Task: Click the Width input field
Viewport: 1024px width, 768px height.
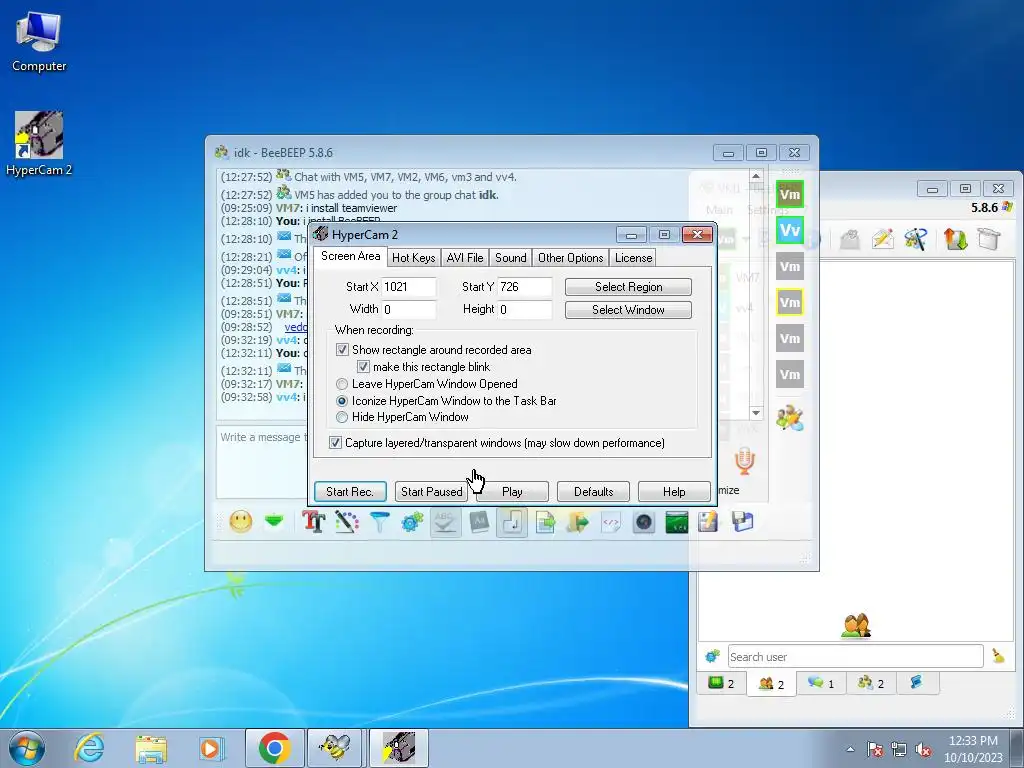Action: tap(409, 310)
